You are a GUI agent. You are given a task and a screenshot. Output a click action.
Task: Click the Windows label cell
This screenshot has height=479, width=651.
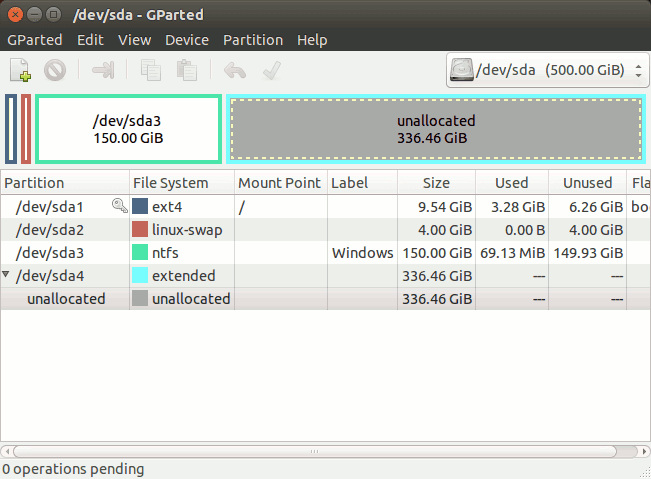click(x=362, y=253)
